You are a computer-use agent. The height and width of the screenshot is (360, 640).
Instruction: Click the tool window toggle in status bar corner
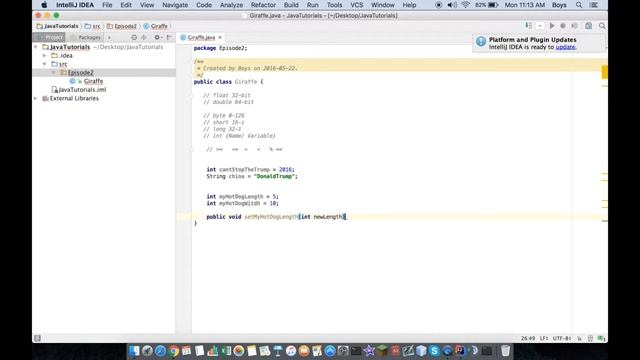point(38,338)
